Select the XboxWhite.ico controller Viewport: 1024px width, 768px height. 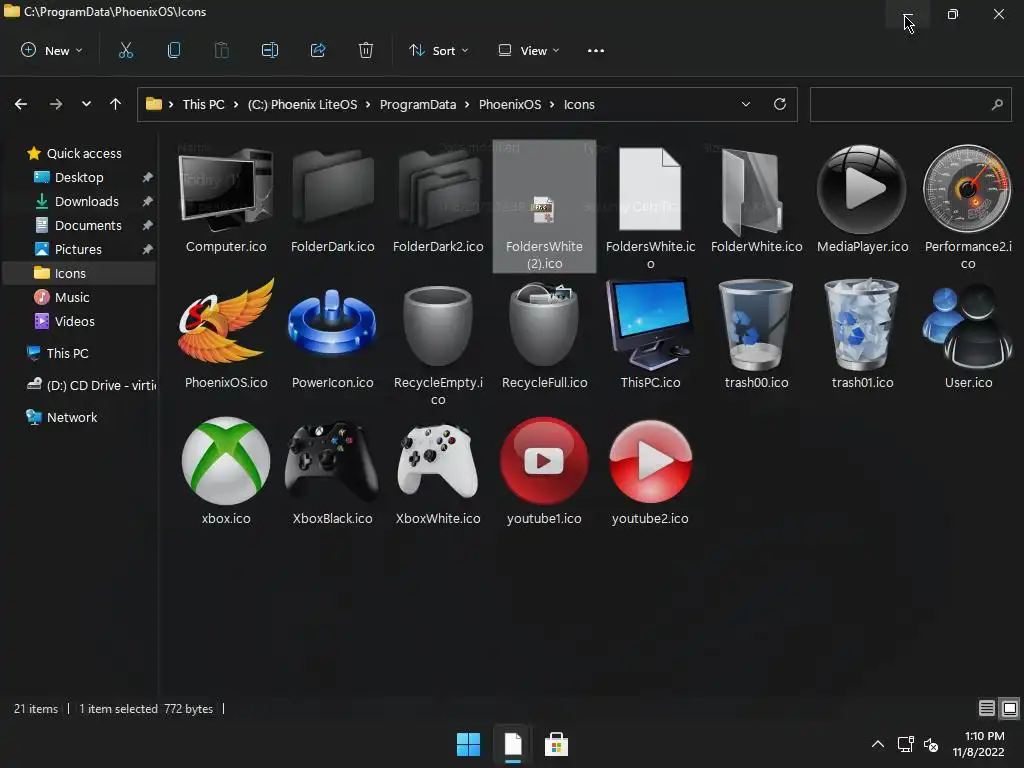(x=438, y=470)
